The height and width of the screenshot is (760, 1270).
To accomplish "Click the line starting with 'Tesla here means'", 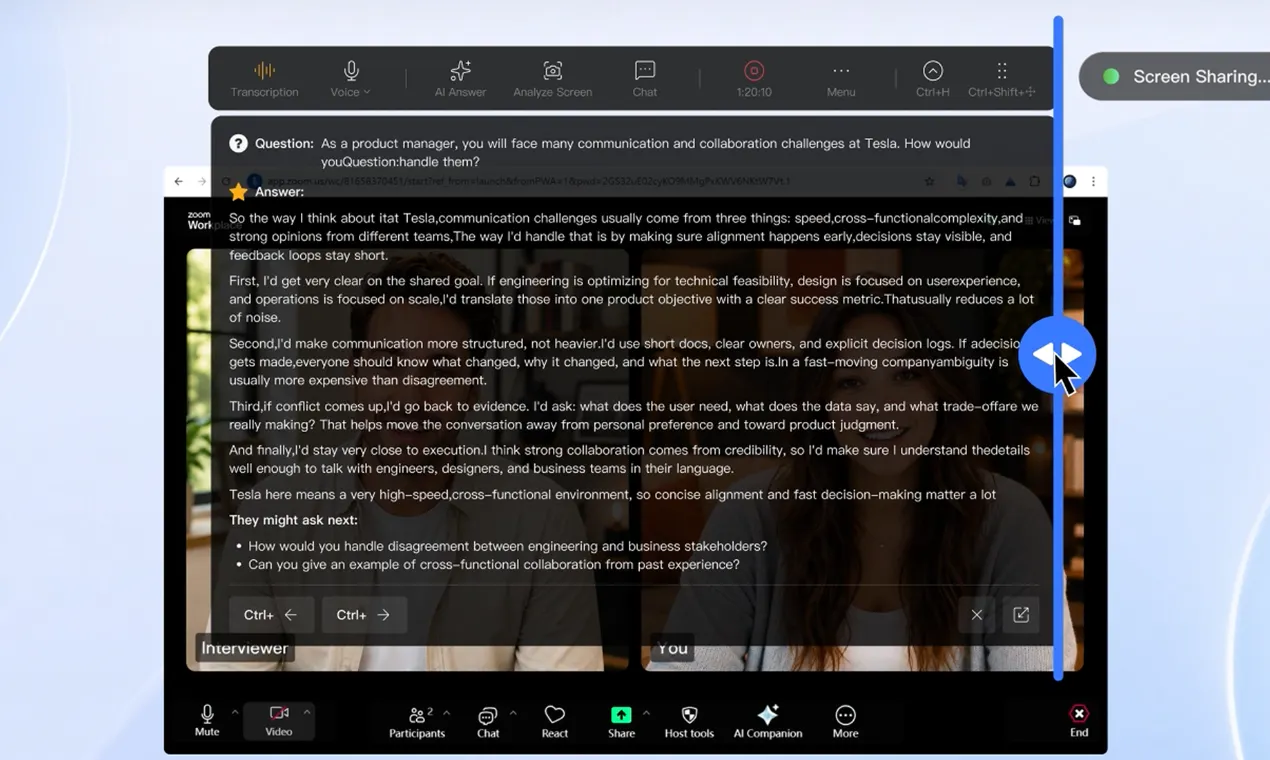I will coord(612,494).
